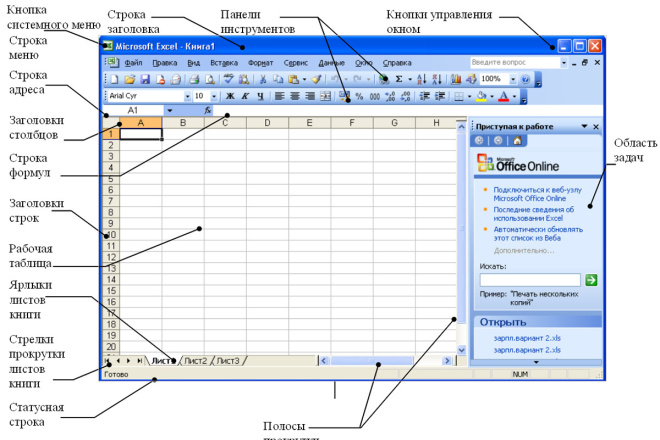
Task: Apply Comma Style 000 icon
Action: [x=375, y=96]
